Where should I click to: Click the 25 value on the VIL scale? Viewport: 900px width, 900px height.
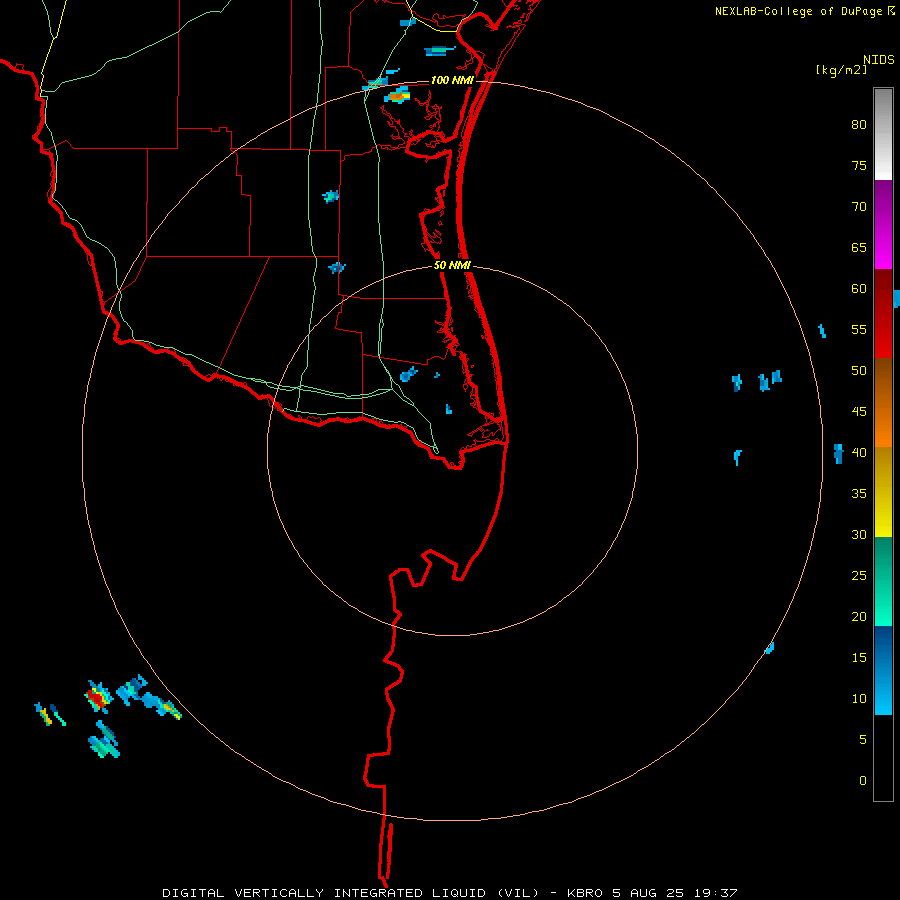tap(859, 576)
